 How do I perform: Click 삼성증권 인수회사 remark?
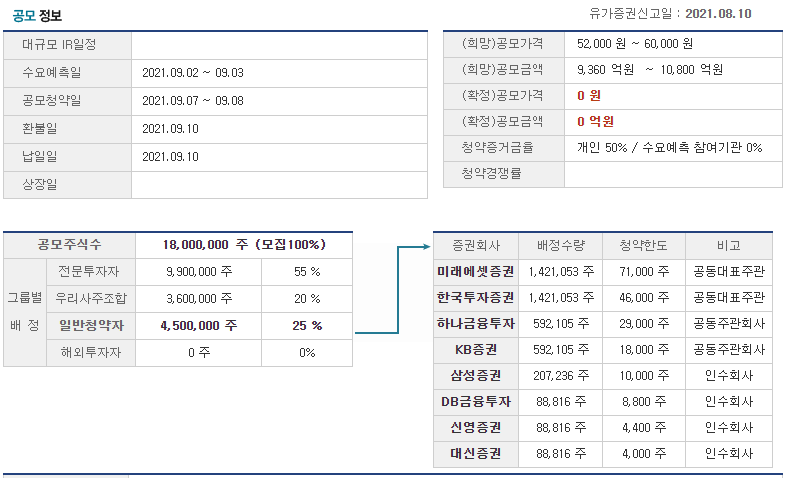point(729,375)
